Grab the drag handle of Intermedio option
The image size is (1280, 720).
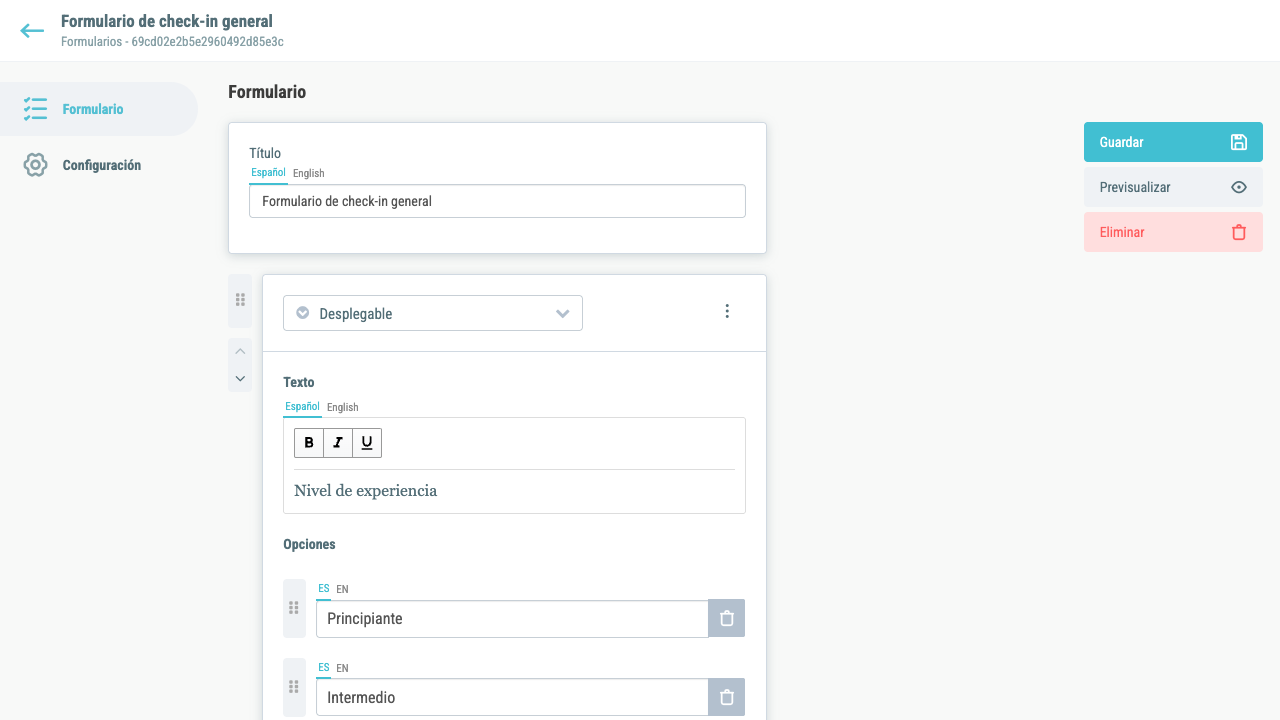294,687
